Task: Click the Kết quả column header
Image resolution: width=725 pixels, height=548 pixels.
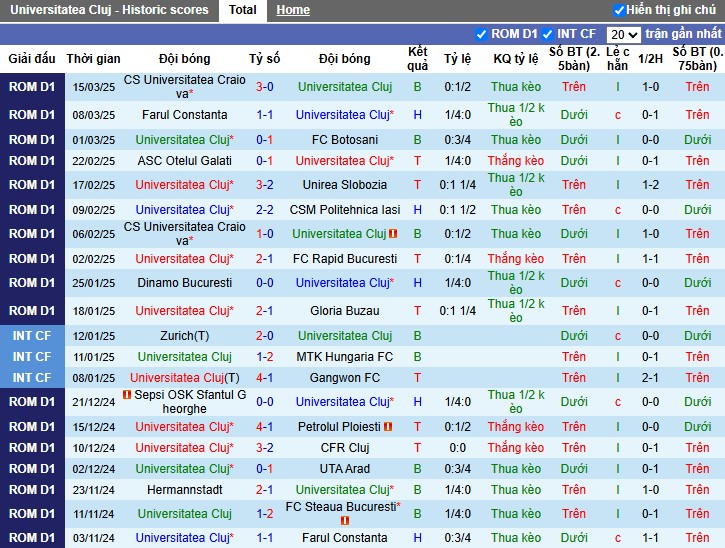Action: (x=418, y=59)
